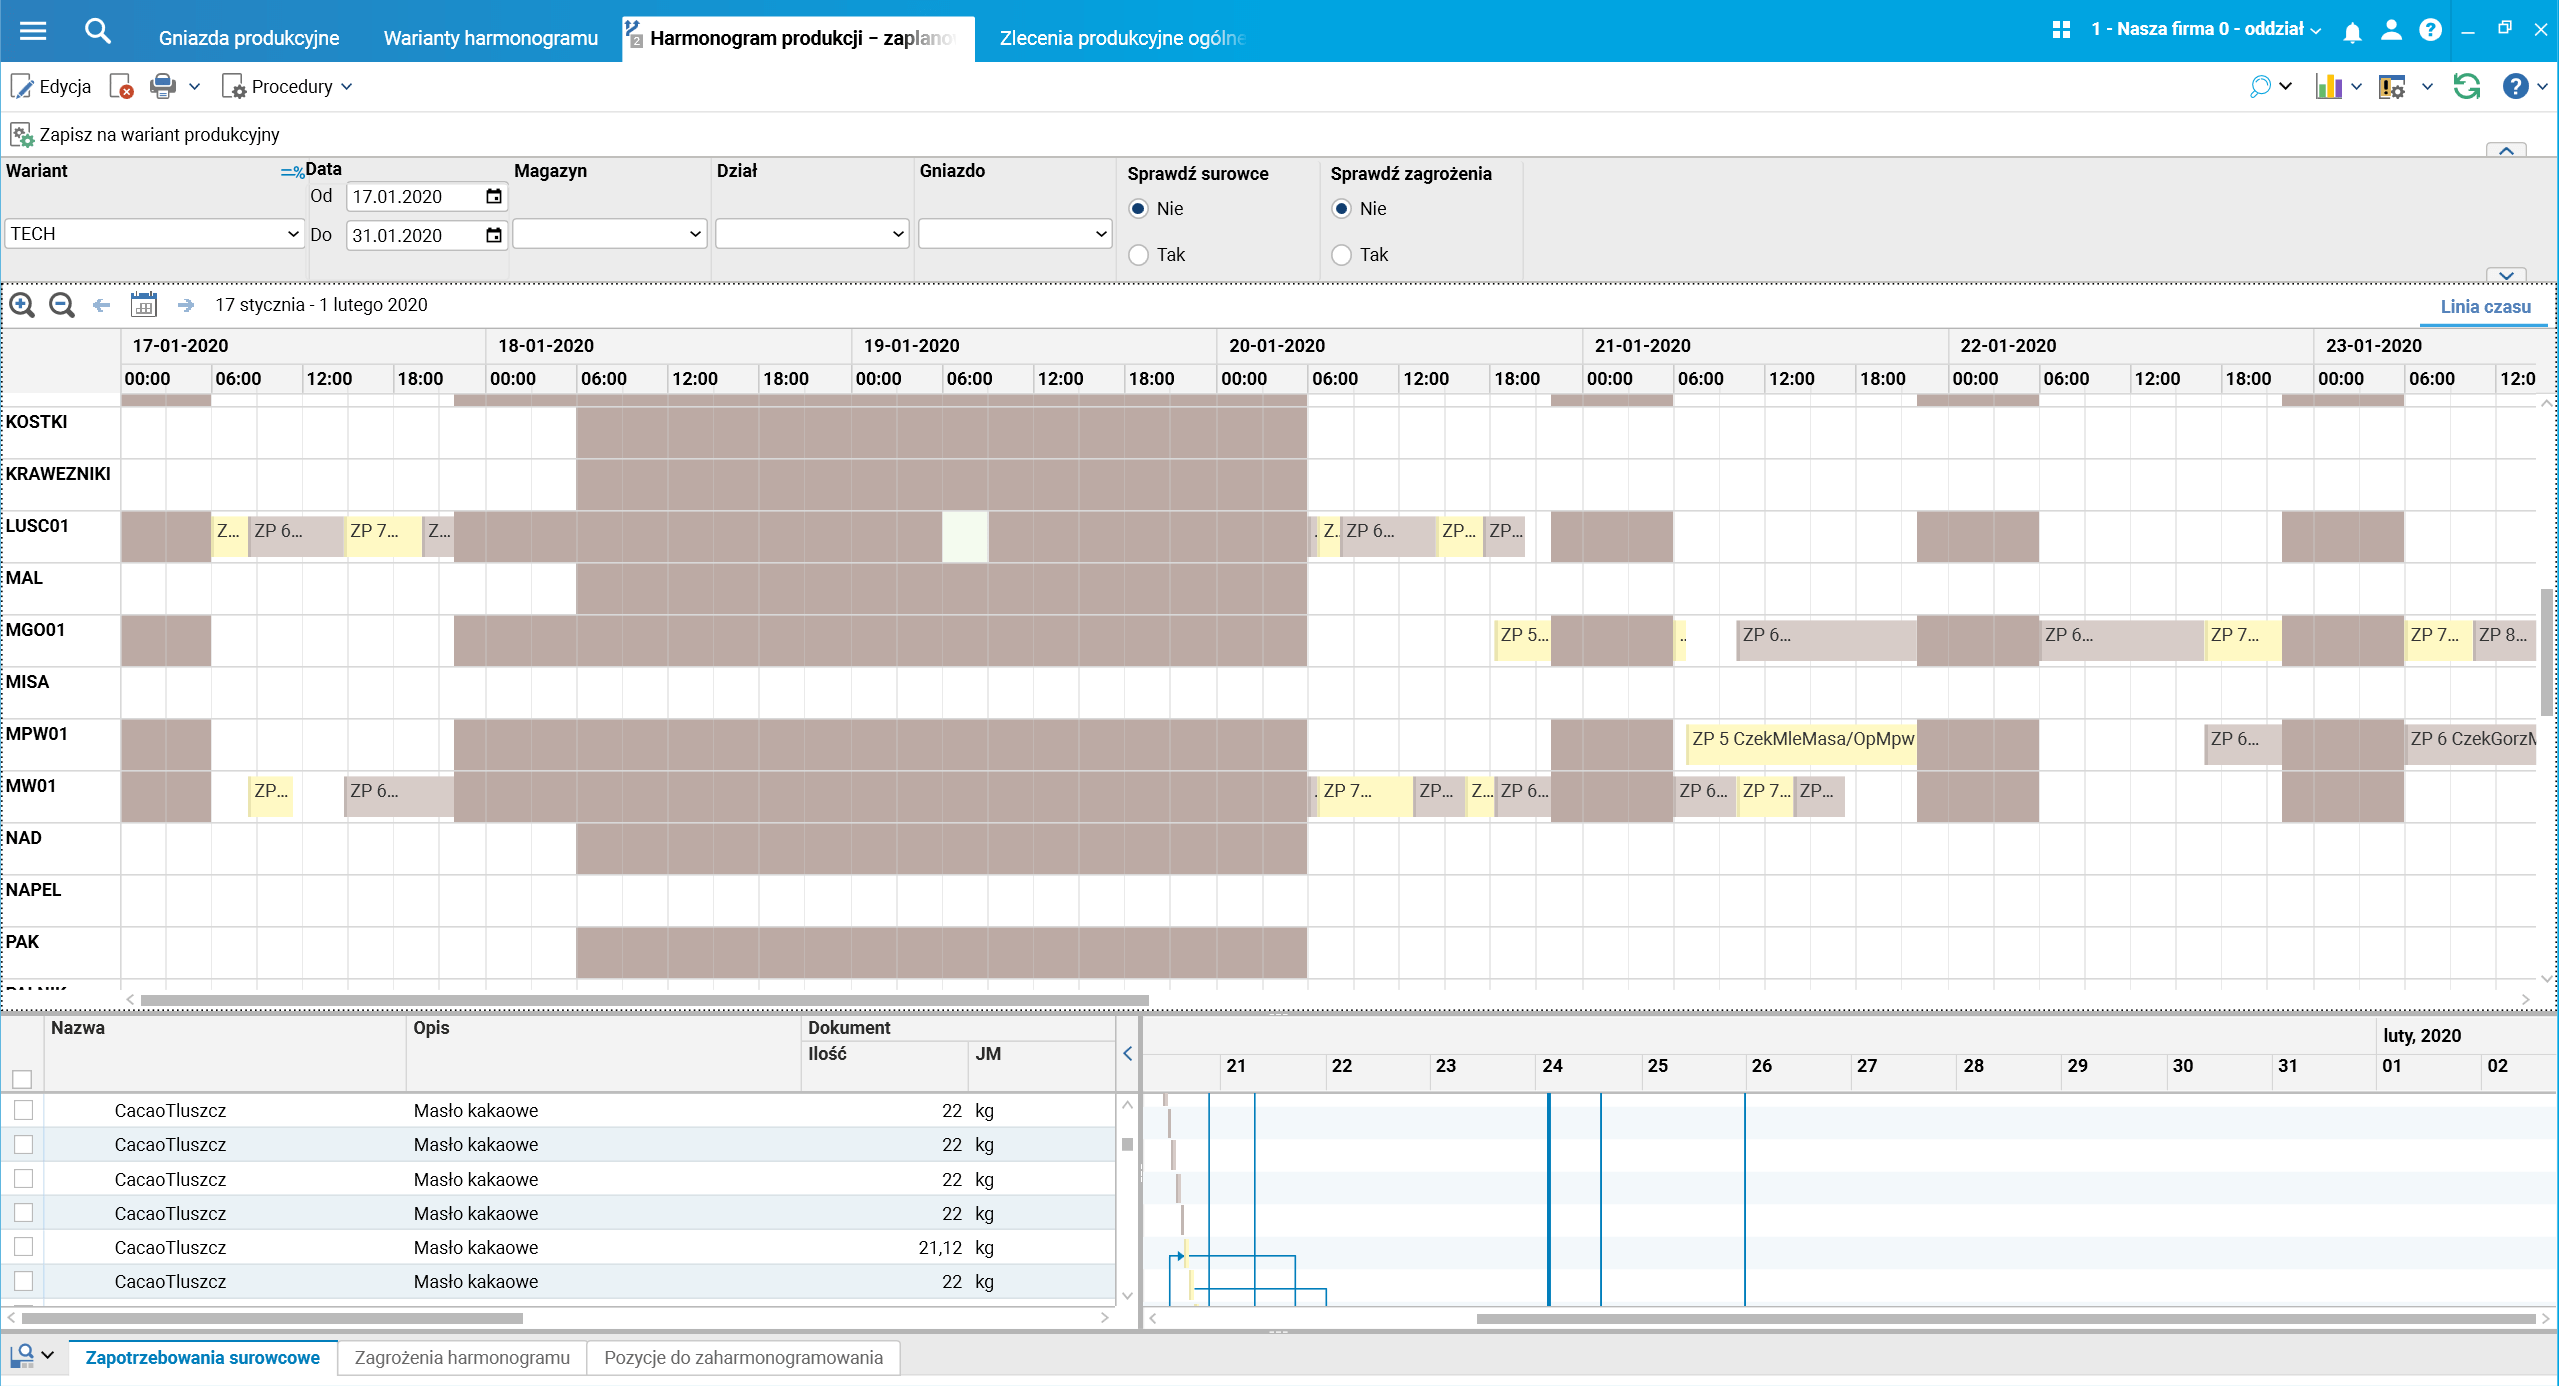The width and height of the screenshot is (2560, 1386).
Task: Expand the Wariant TECH dropdown
Action: tap(293, 234)
